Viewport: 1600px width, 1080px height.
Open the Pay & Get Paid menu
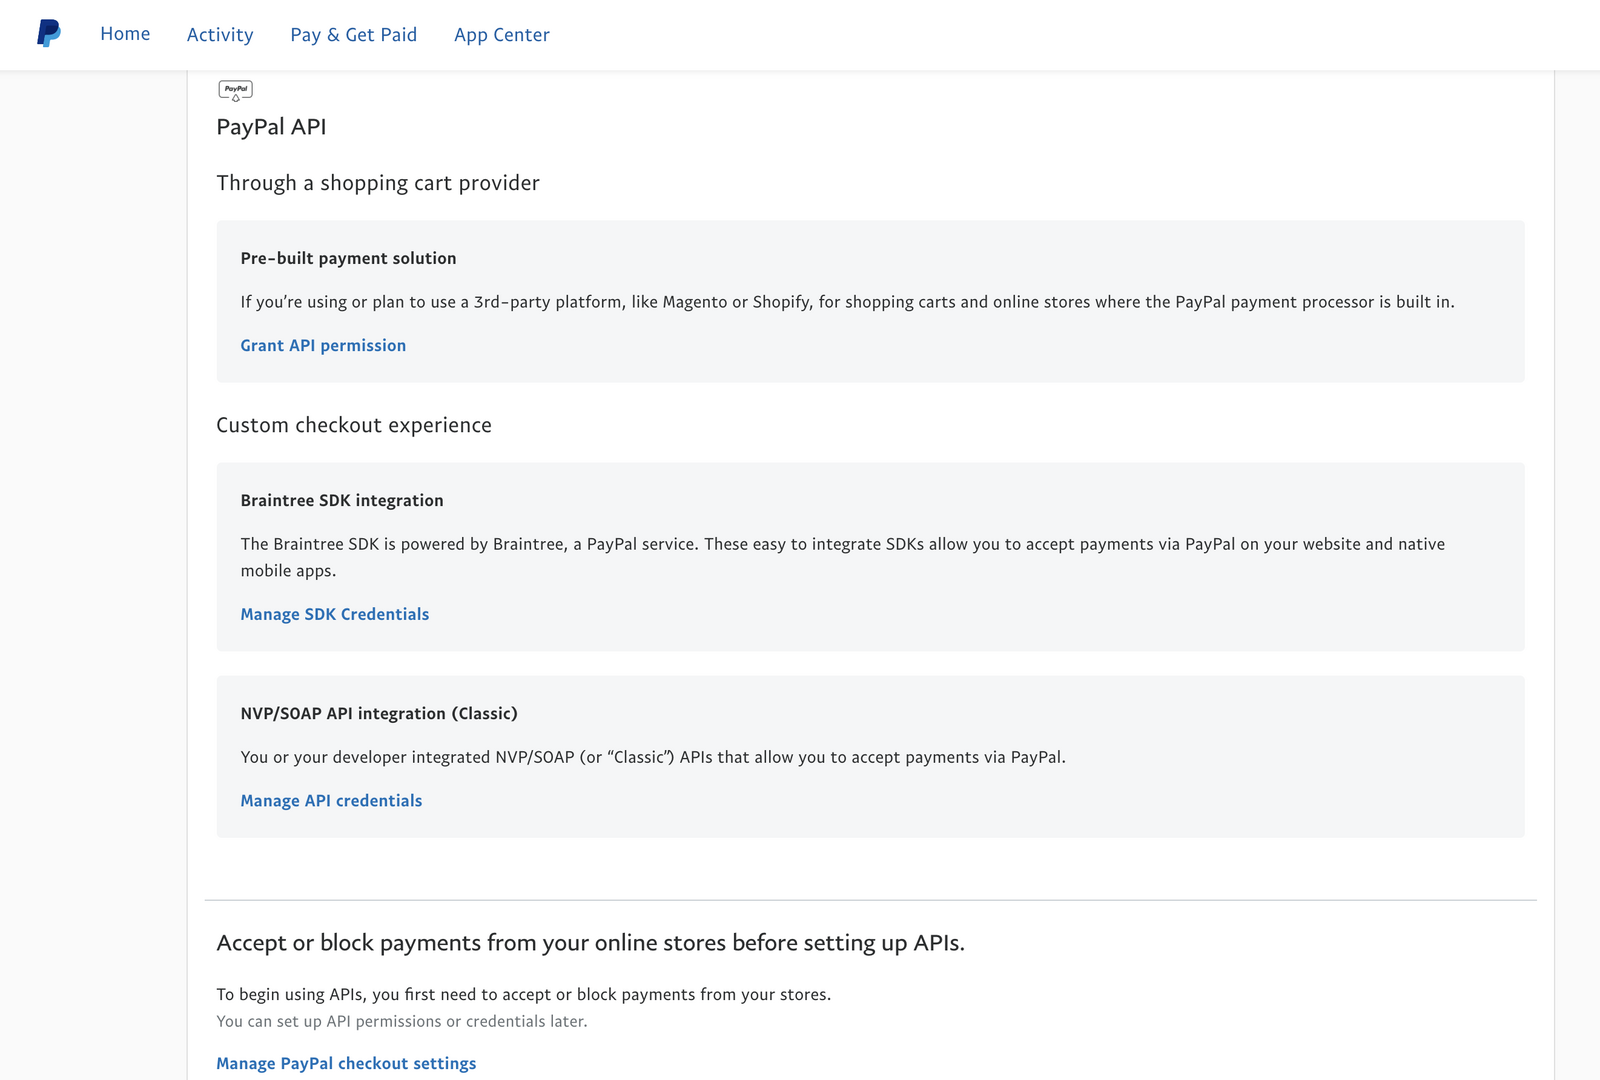coord(353,35)
